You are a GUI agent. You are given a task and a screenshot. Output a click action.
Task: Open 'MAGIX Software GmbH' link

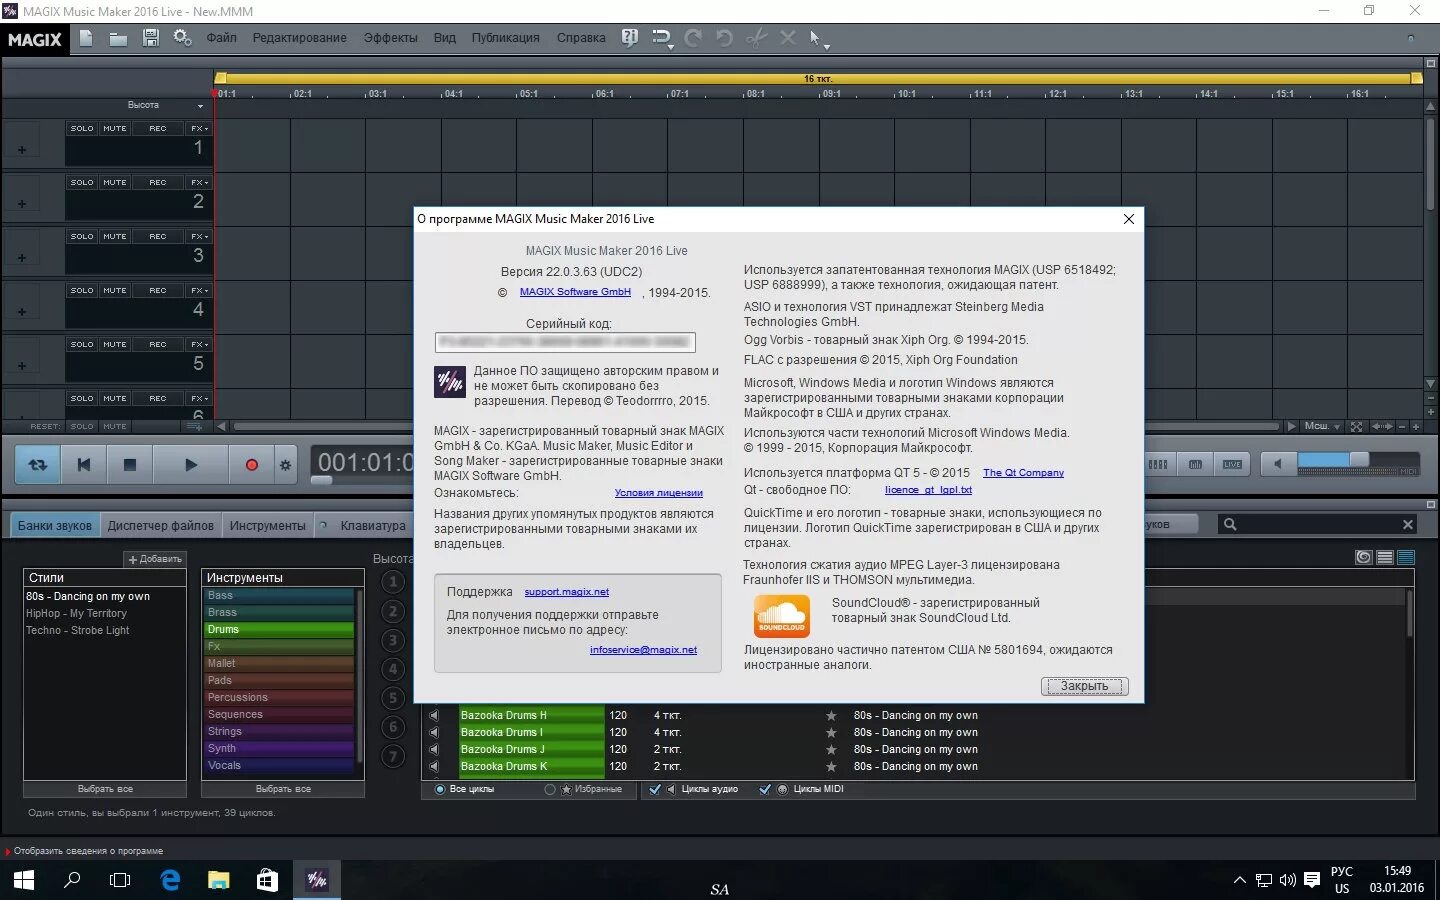click(x=575, y=292)
